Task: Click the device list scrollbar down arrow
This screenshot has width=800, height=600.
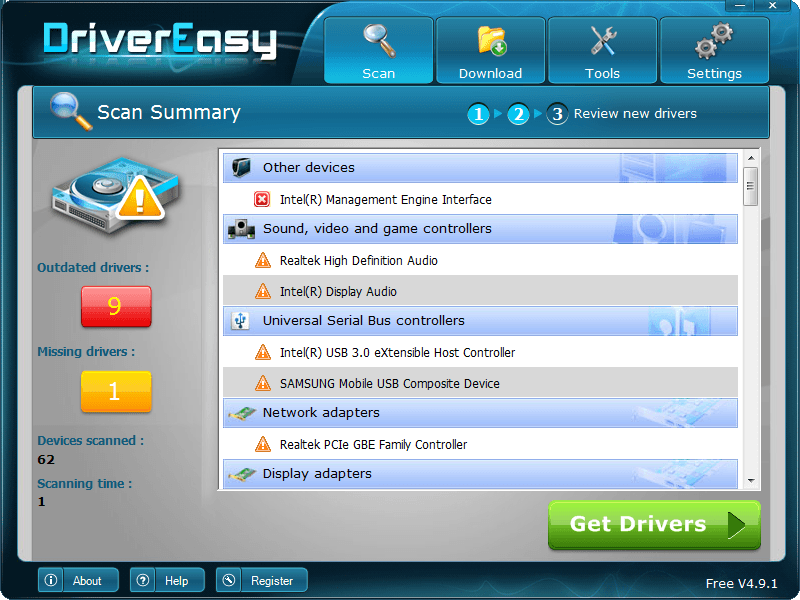Action: pos(751,482)
